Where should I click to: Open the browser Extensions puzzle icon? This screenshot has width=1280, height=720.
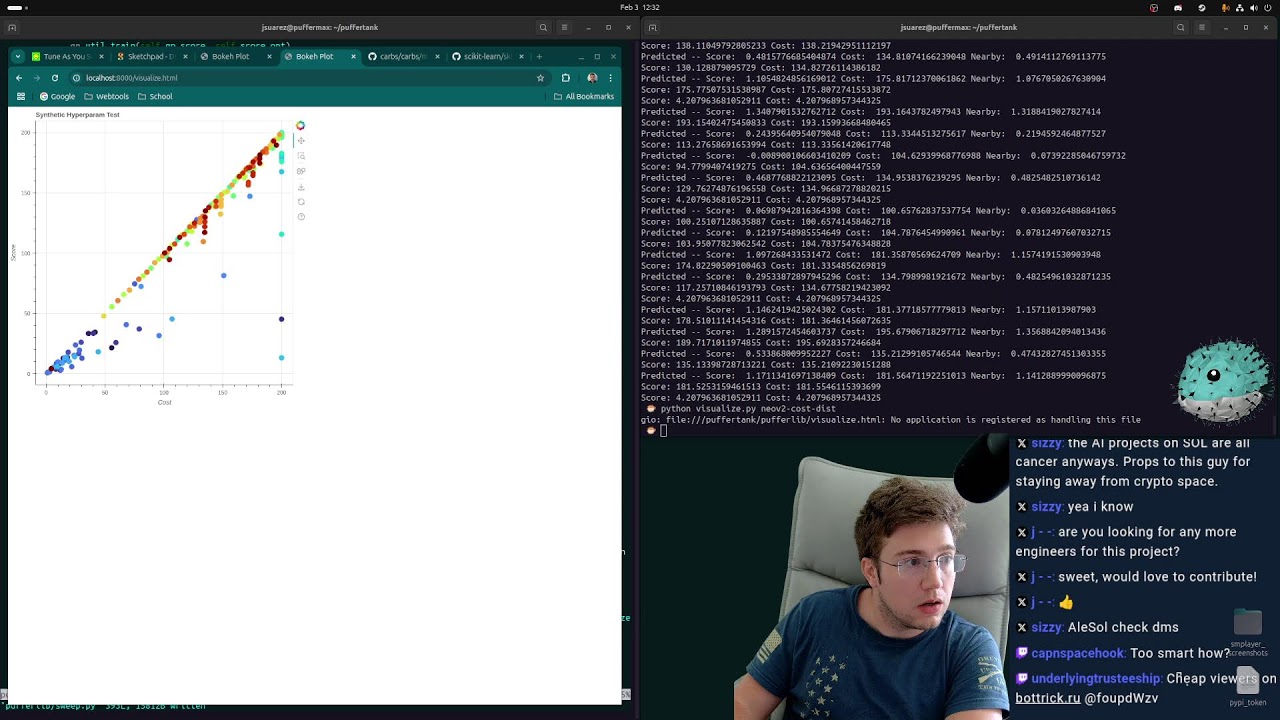point(566,78)
